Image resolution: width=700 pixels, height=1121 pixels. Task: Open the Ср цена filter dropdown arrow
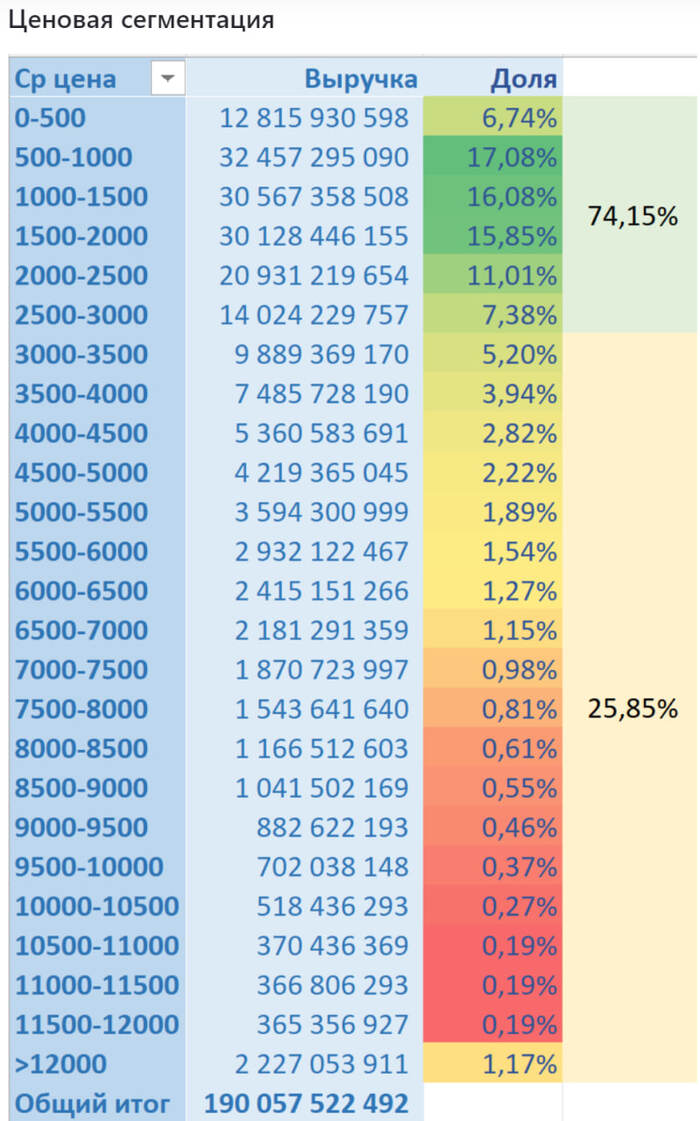168,78
